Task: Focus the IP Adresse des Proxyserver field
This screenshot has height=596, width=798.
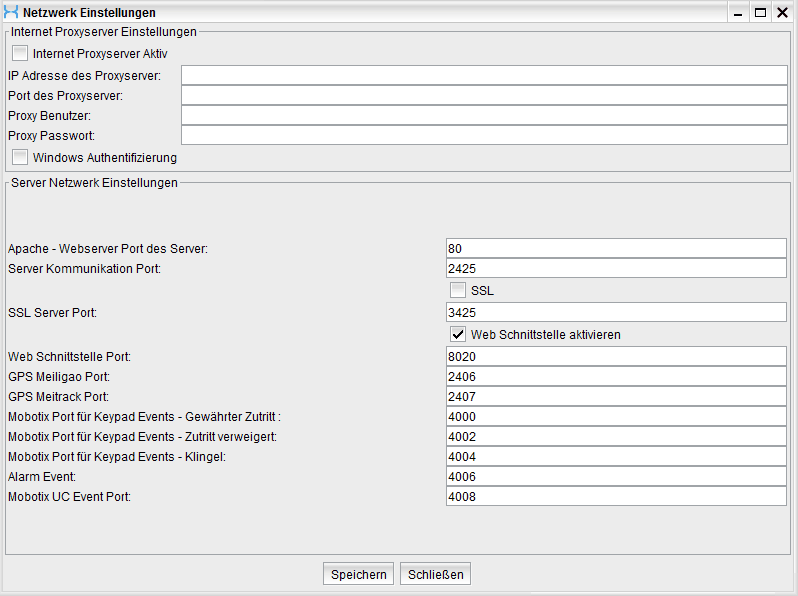Action: point(484,76)
